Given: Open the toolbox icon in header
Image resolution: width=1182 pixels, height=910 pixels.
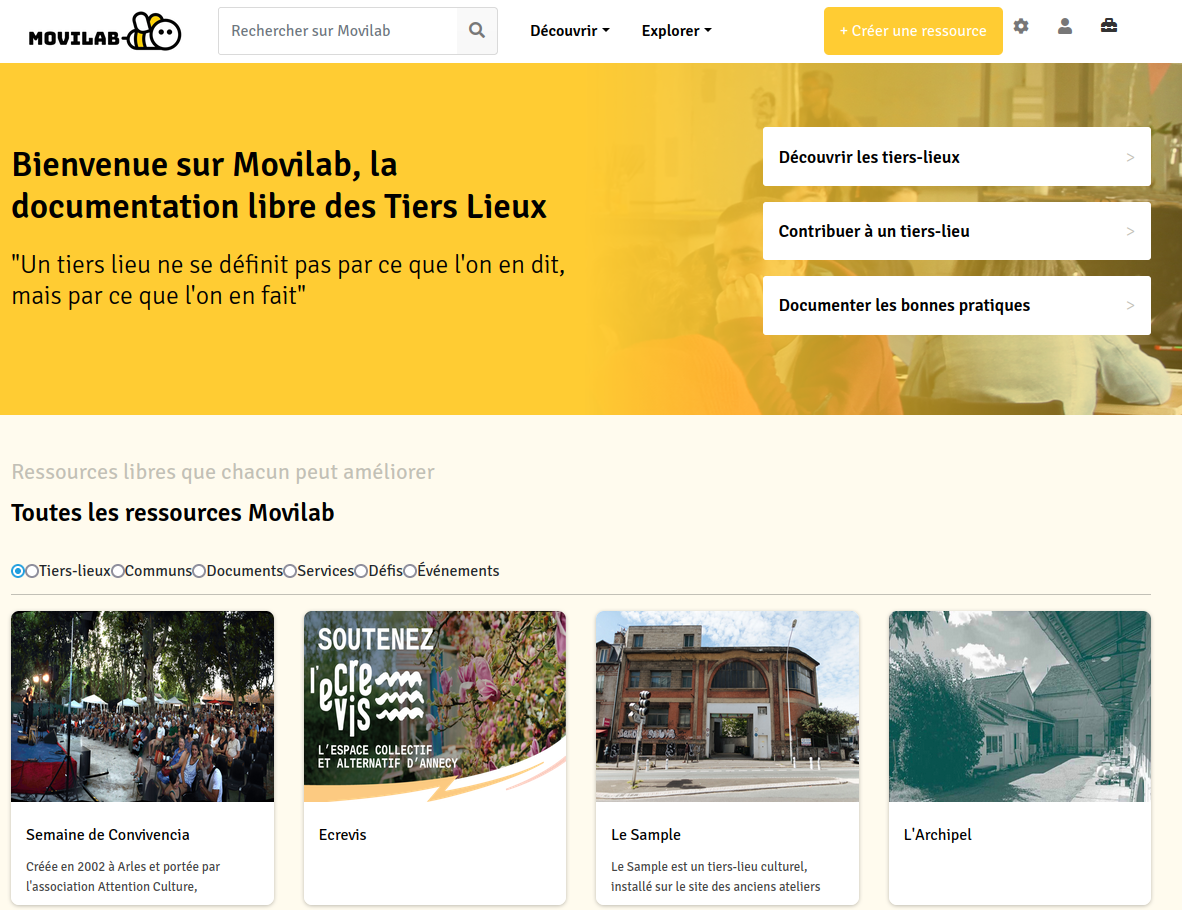Looking at the screenshot, I should (1109, 26).
